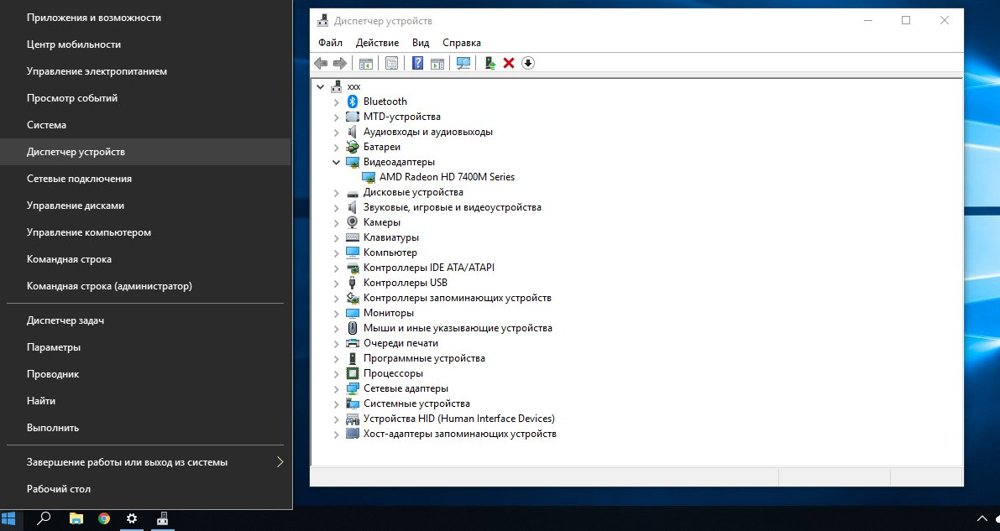
Task: Click the red X Uninstall device icon
Action: tap(509, 63)
